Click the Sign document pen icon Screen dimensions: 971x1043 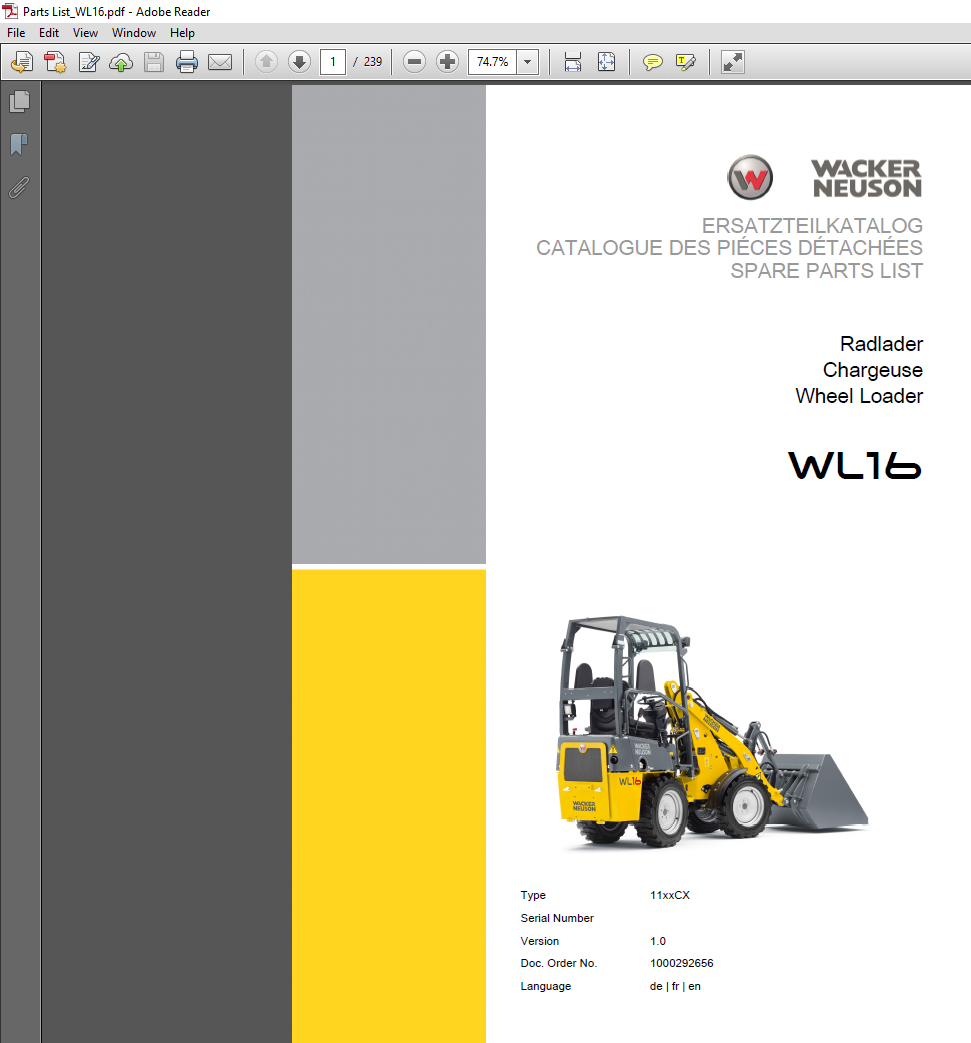tap(88, 61)
